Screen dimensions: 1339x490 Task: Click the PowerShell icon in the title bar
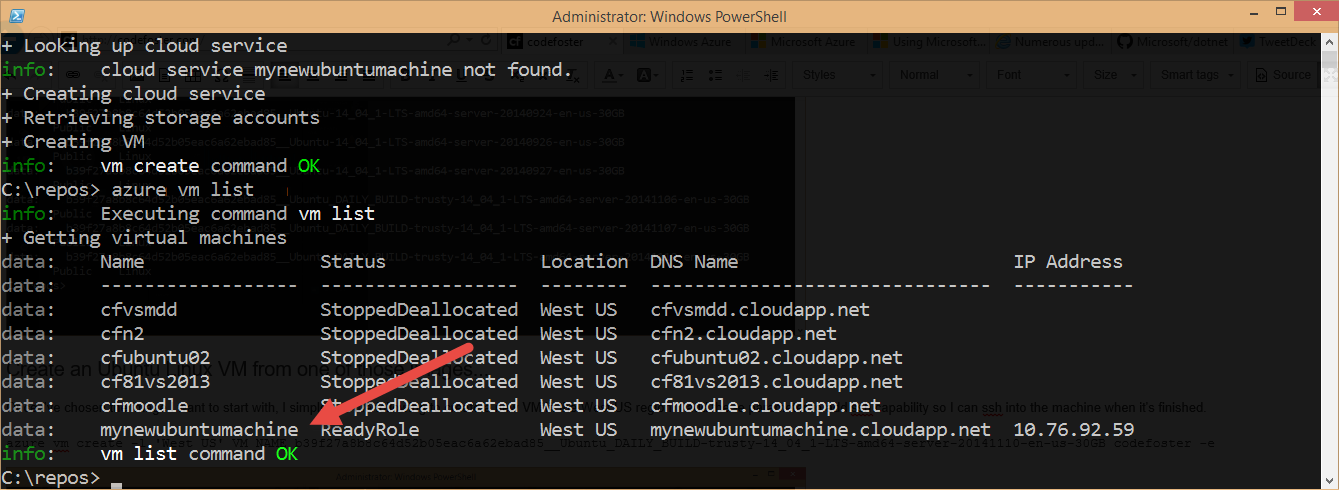point(16,16)
